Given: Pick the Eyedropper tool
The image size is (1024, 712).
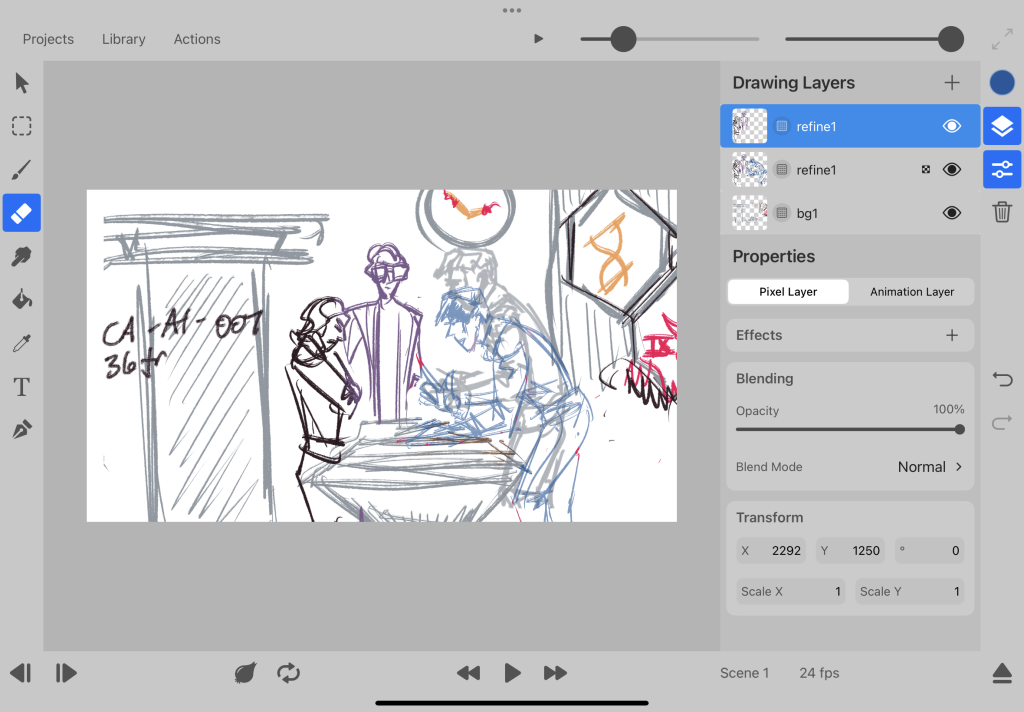Looking at the screenshot, I should tap(21, 343).
